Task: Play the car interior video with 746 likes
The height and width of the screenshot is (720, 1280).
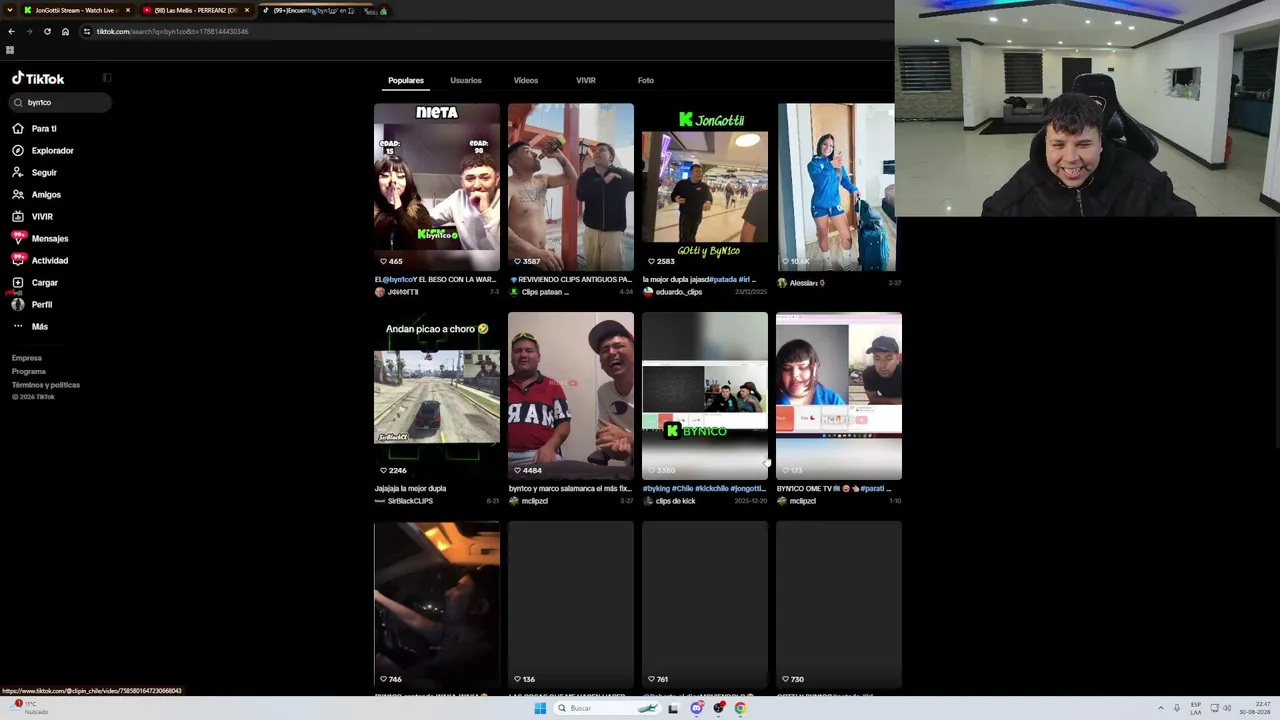Action: pos(437,604)
